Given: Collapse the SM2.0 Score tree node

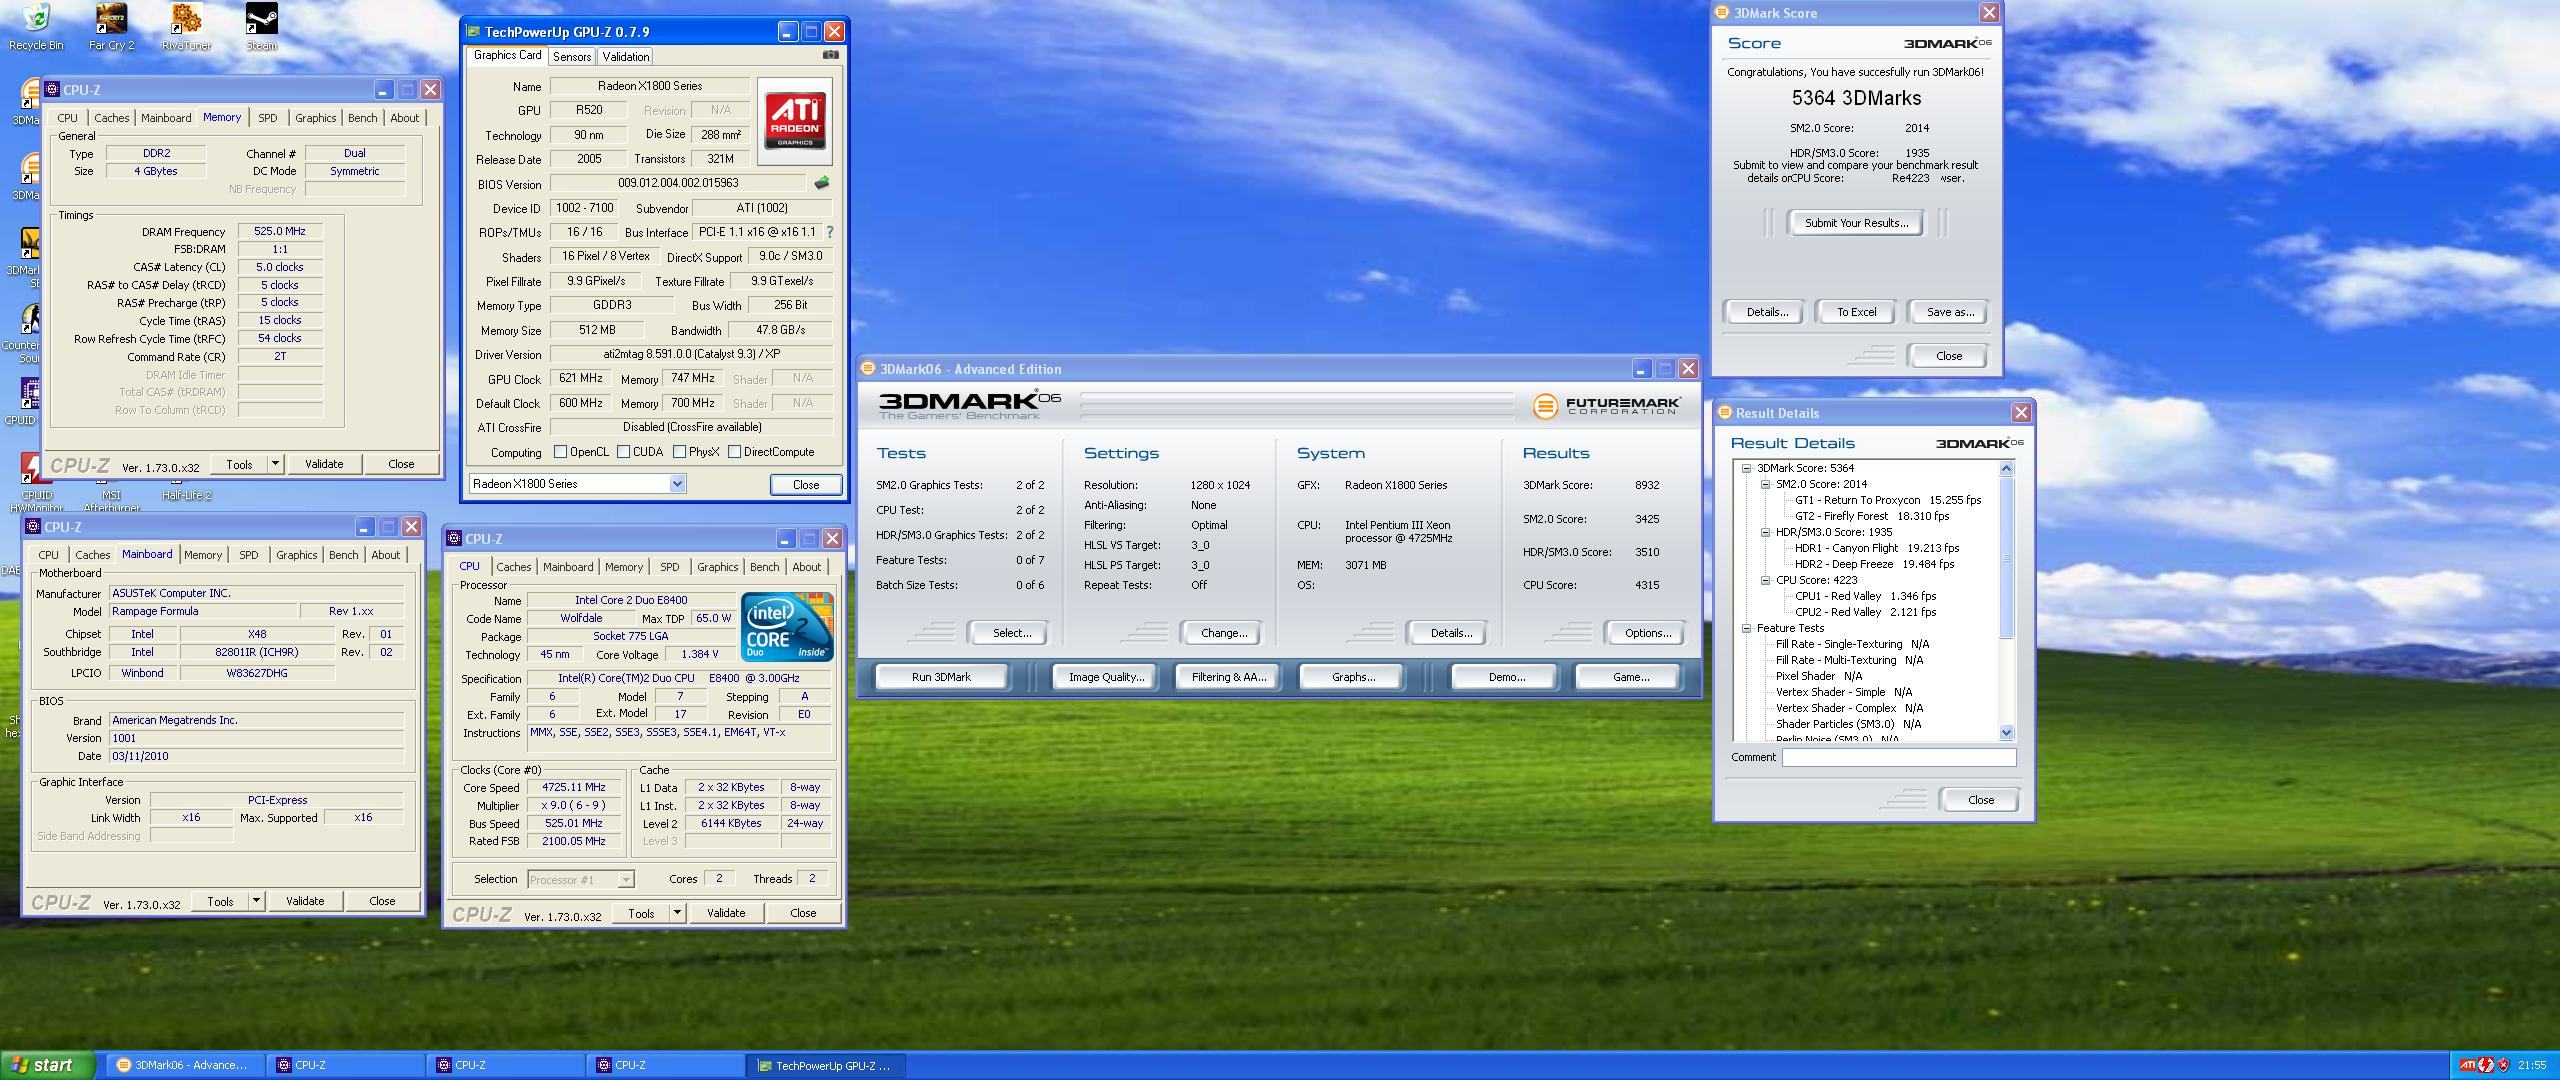Looking at the screenshot, I should [1765, 484].
